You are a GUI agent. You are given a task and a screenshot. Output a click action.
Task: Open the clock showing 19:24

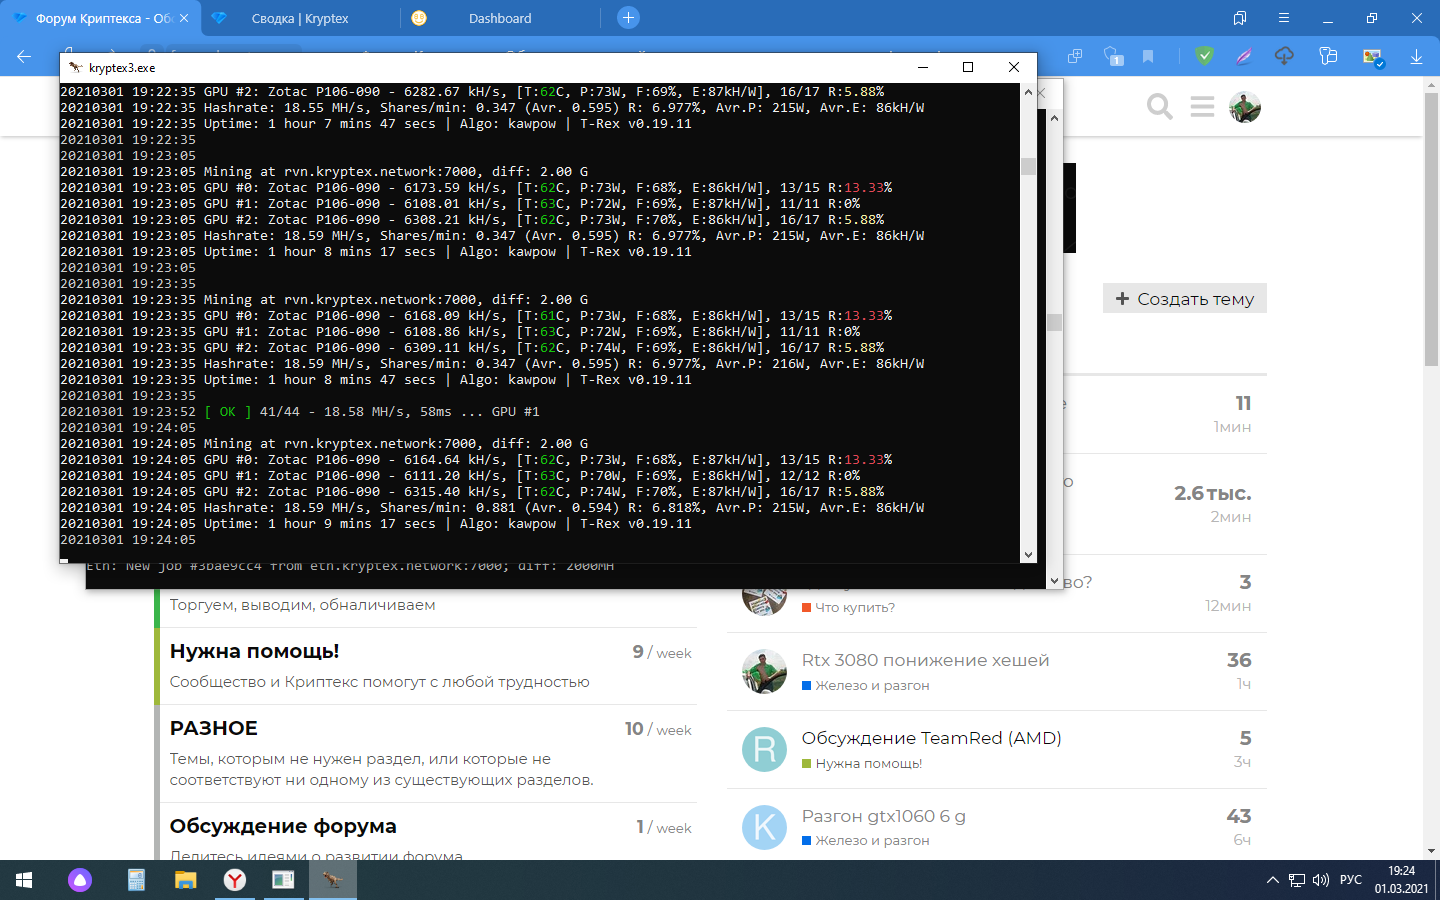[1401, 880]
